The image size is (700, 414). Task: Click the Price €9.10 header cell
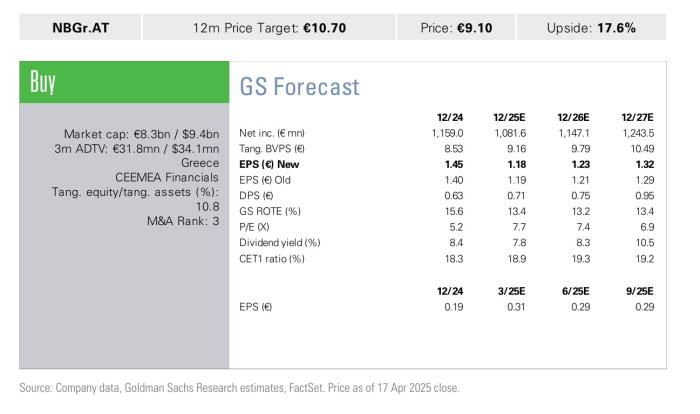tap(456, 27)
